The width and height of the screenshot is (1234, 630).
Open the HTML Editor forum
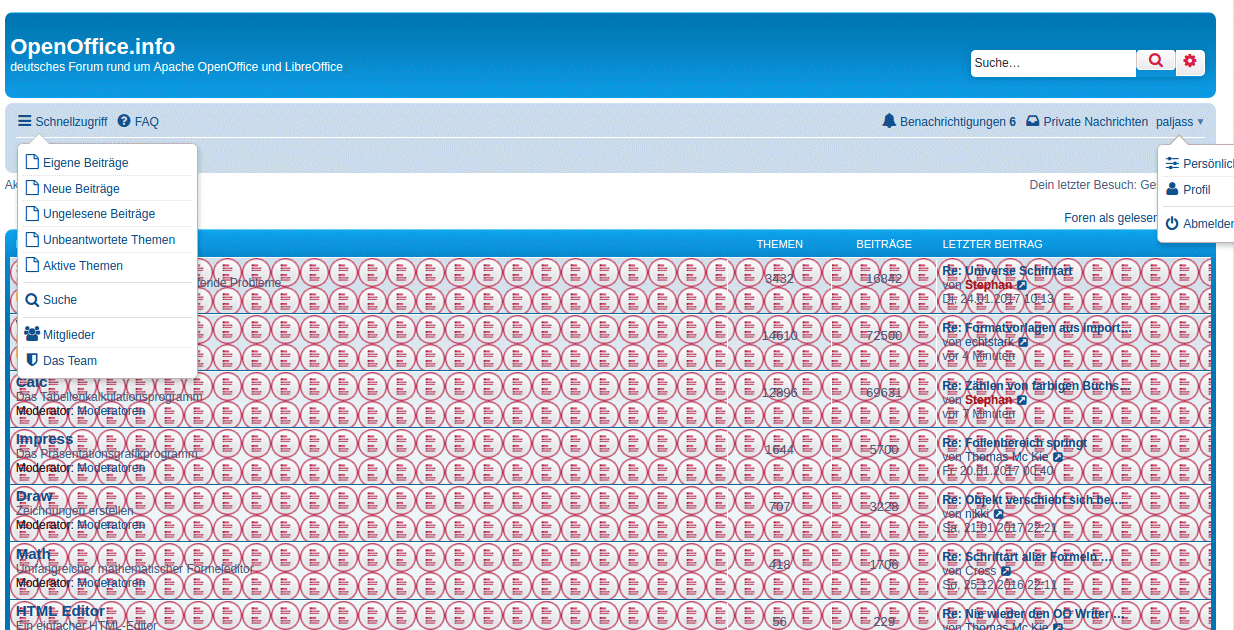click(60, 610)
